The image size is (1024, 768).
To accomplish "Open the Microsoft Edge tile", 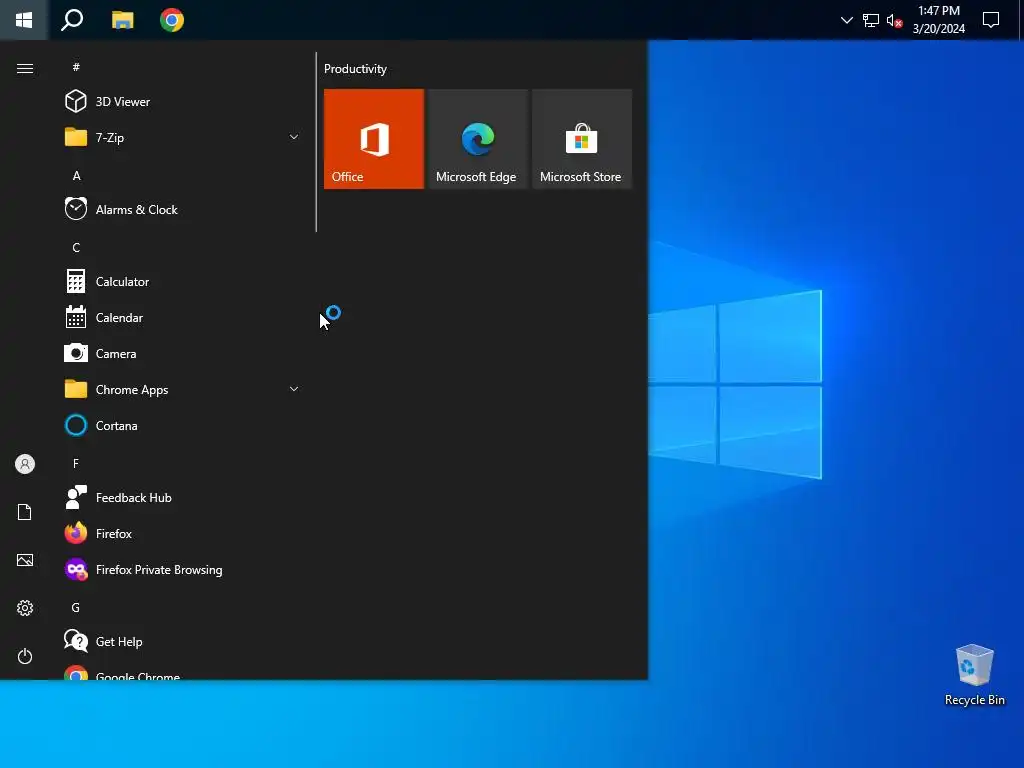I will [x=478, y=139].
